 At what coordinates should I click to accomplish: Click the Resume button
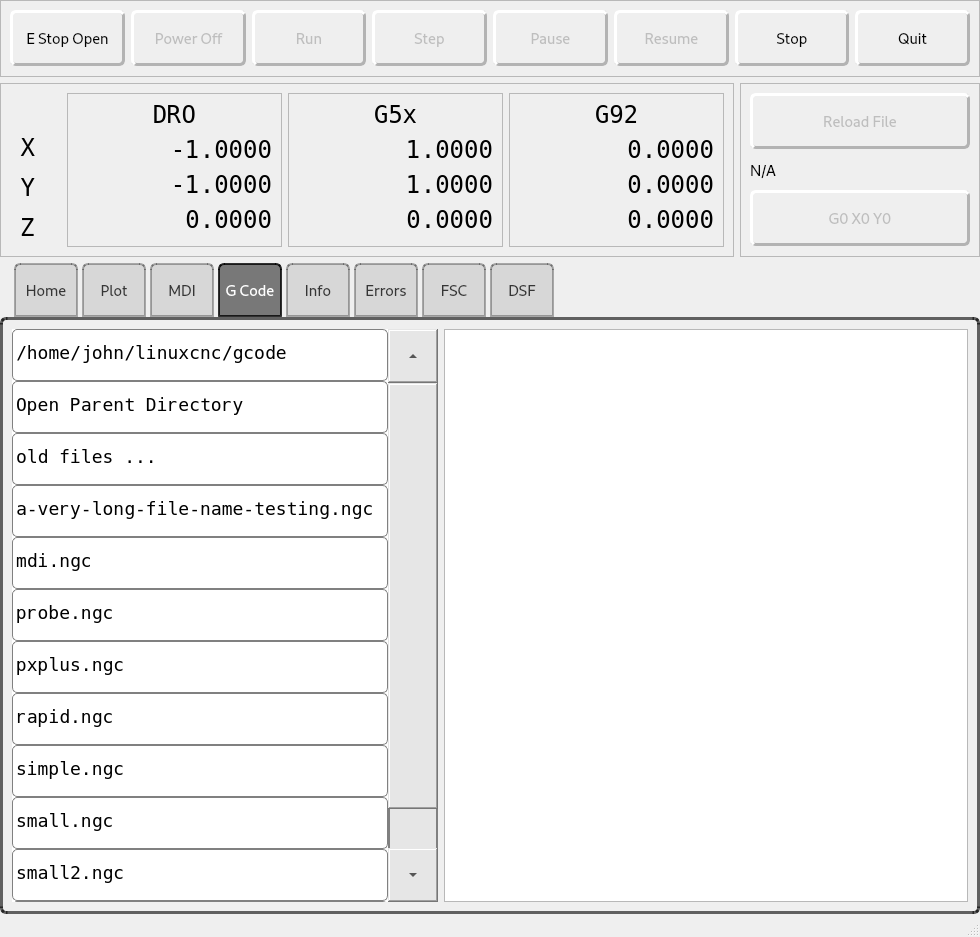[671, 39]
